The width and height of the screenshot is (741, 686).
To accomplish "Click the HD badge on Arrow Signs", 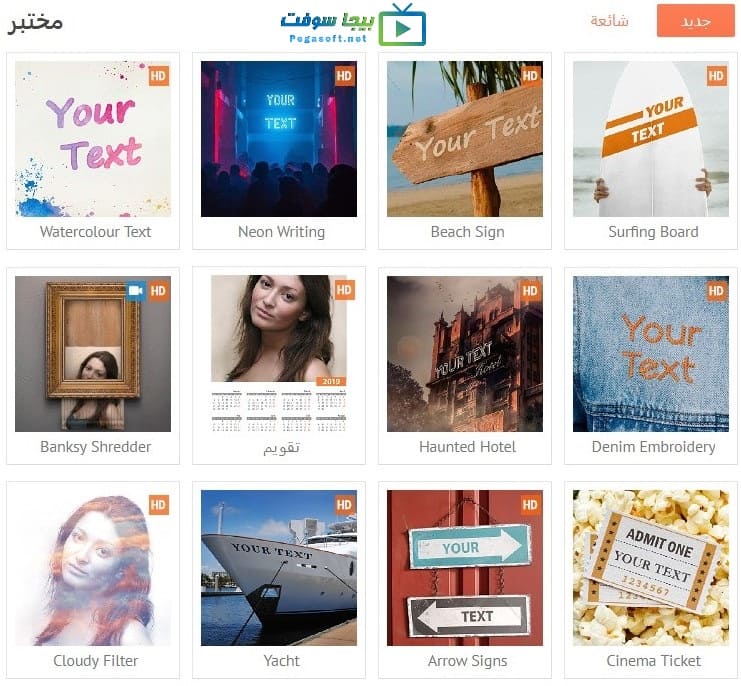I will click(x=530, y=505).
